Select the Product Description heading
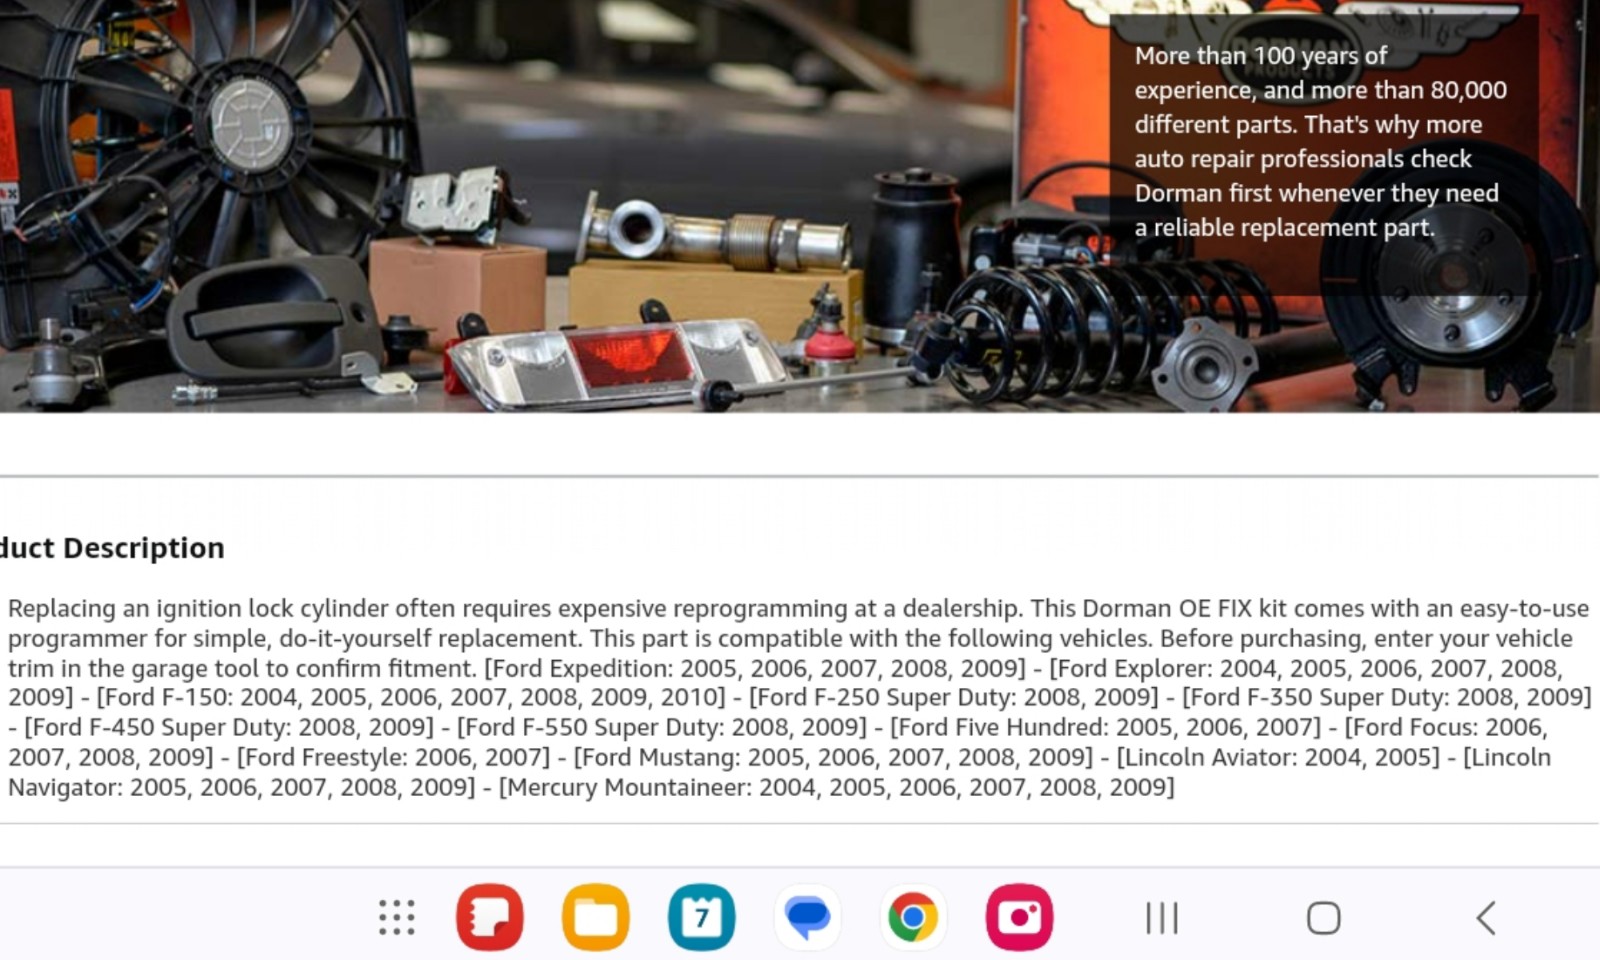 pyautogui.click(x=112, y=548)
